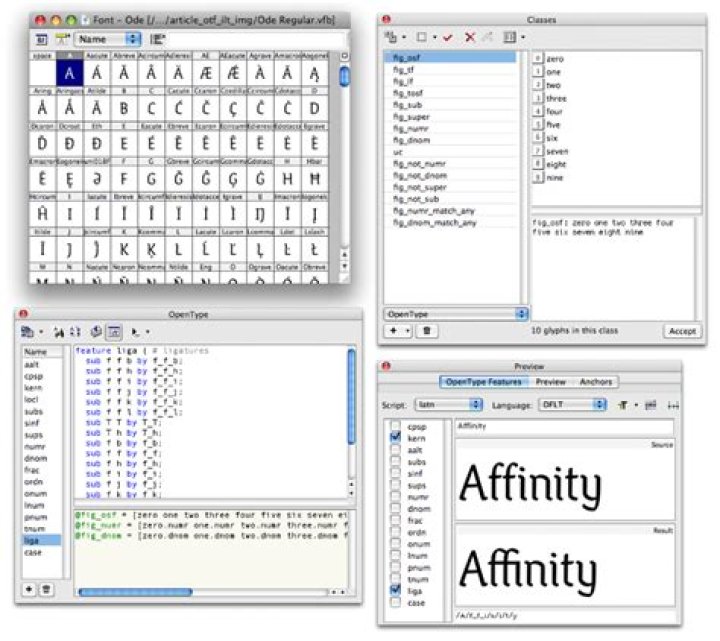This screenshot has width=720, height=641.
Task: Click the binoculars find icon in Font window
Action: click(x=62, y=39)
